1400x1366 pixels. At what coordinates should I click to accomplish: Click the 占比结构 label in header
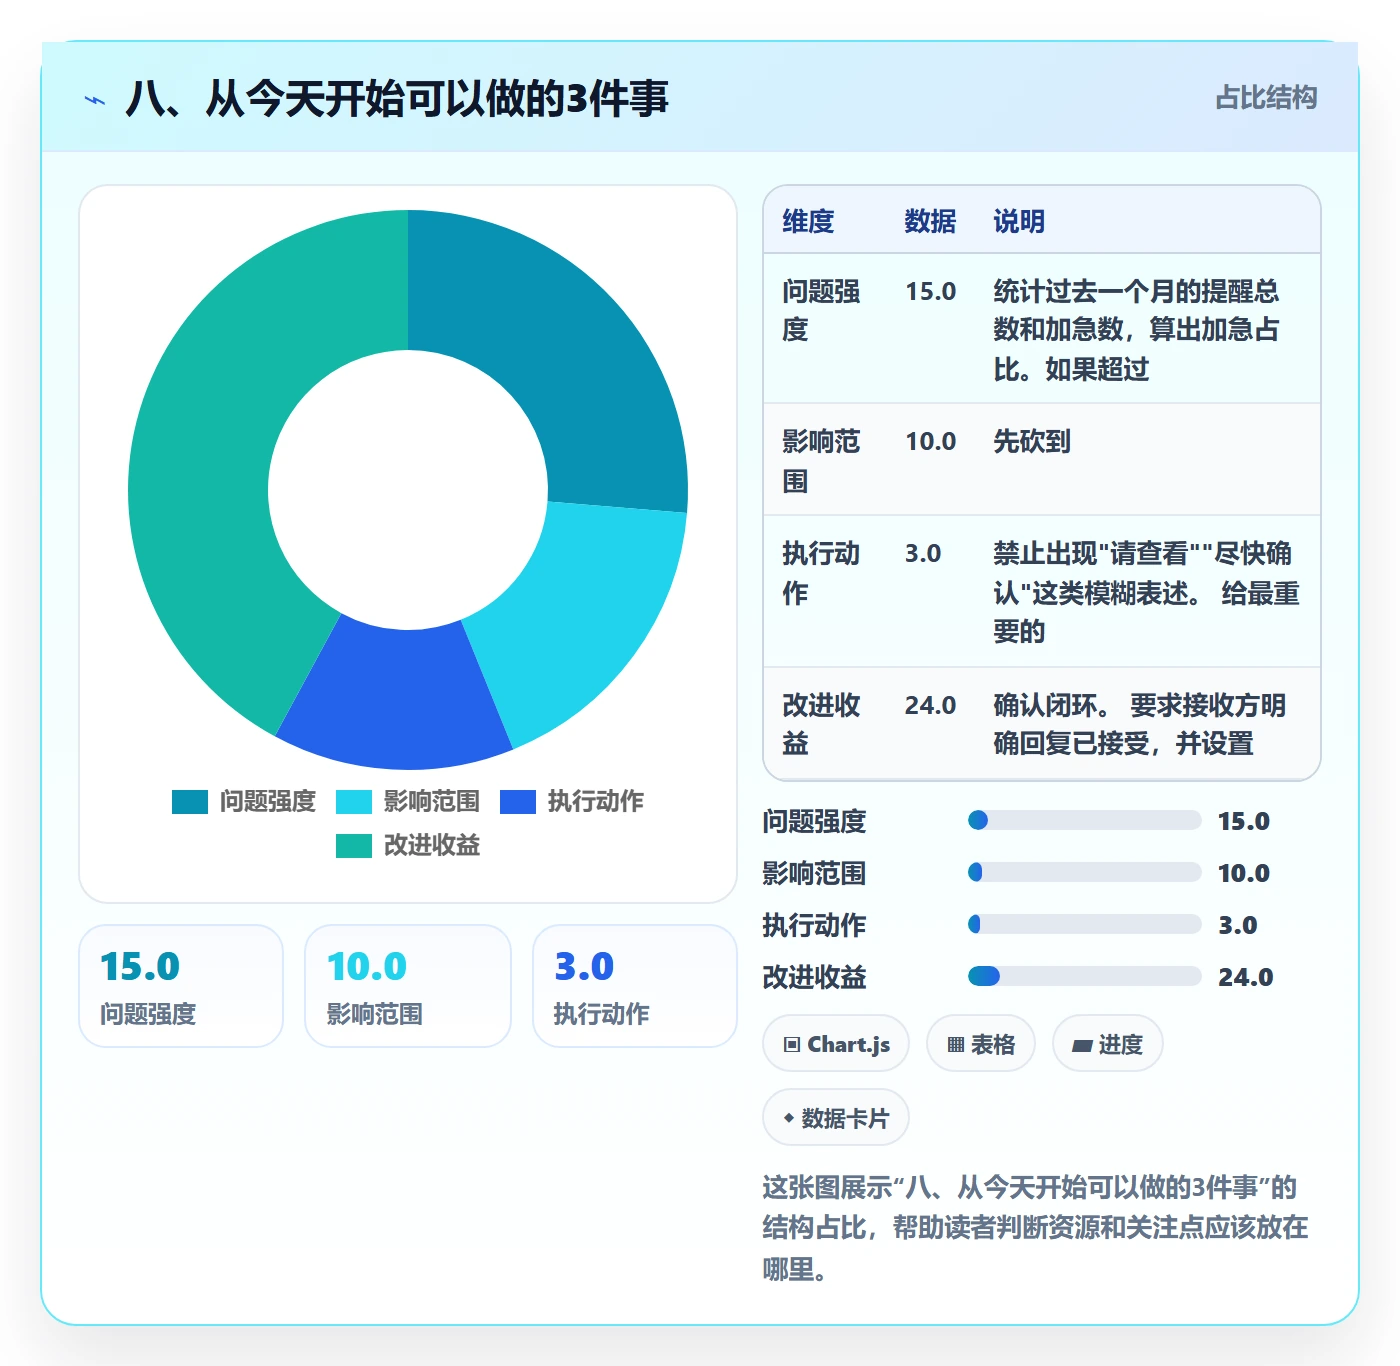click(1266, 98)
